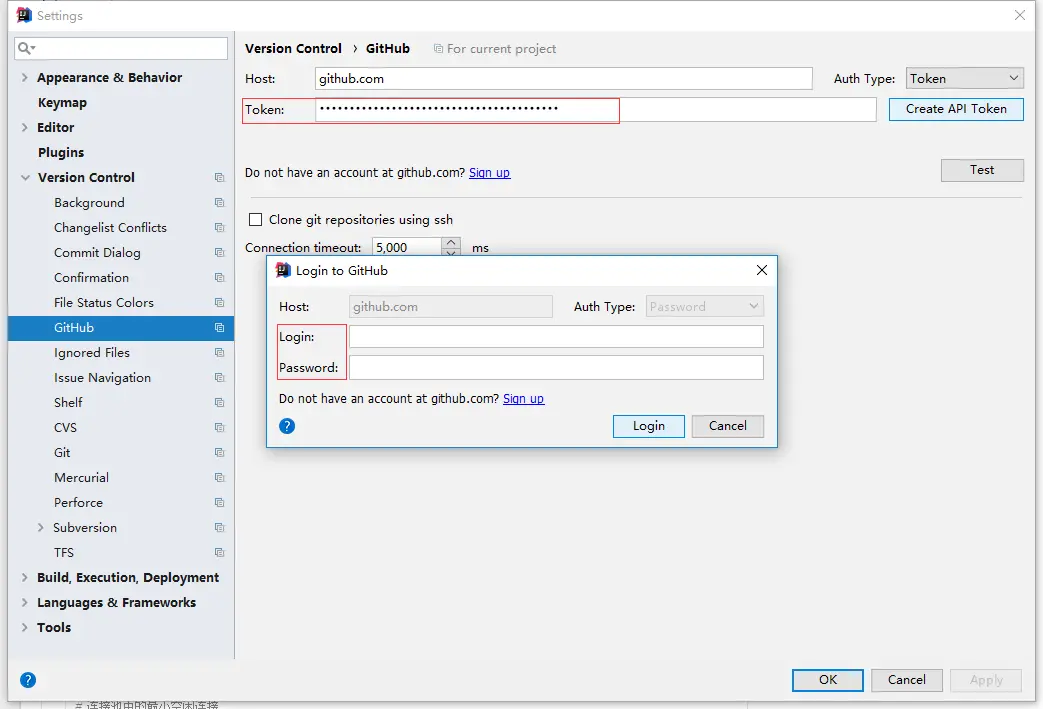The width and height of the screenshot is (1043, 709).
Task: Click the settings search box
Action: (121, 48)
